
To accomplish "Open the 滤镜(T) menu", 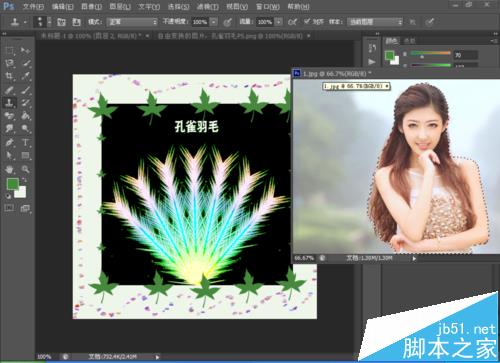I will [207, 6].
